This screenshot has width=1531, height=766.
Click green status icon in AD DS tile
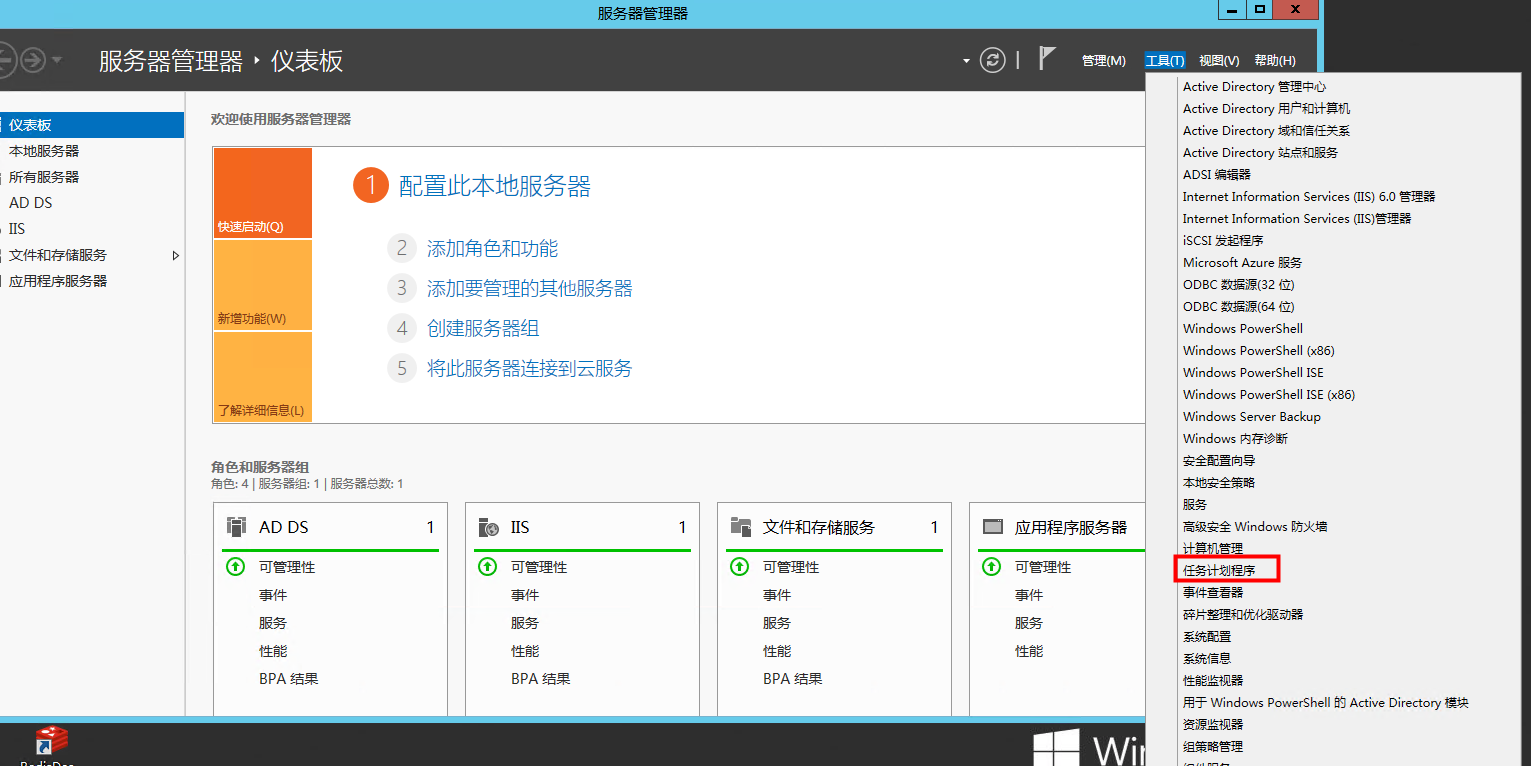(x=236, y=567)
